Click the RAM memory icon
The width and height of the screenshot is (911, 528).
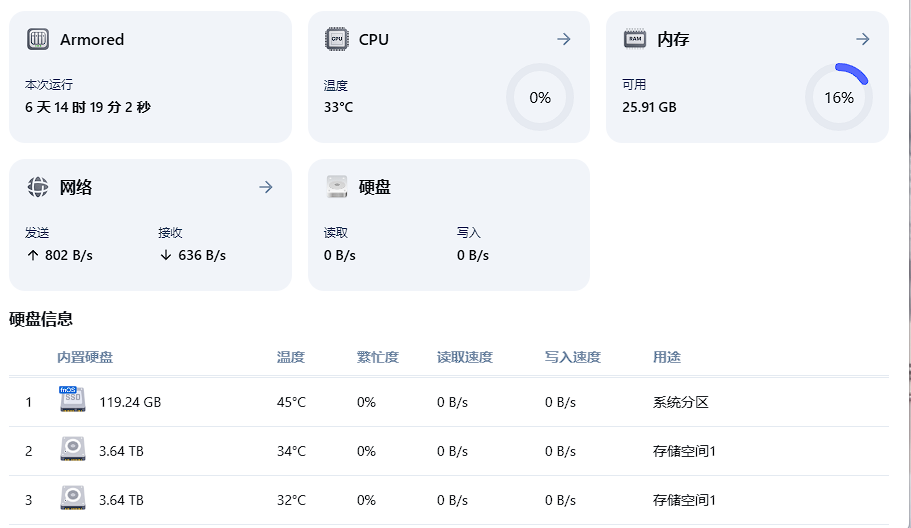click(x=635, y=39)
